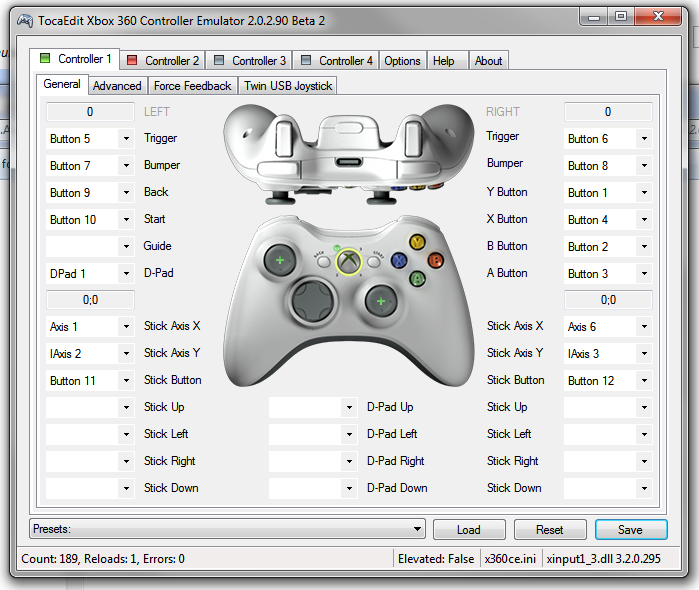Open the Start dropdown showing Button 10
The image size is (699, 590).
(x=90, y=219)
